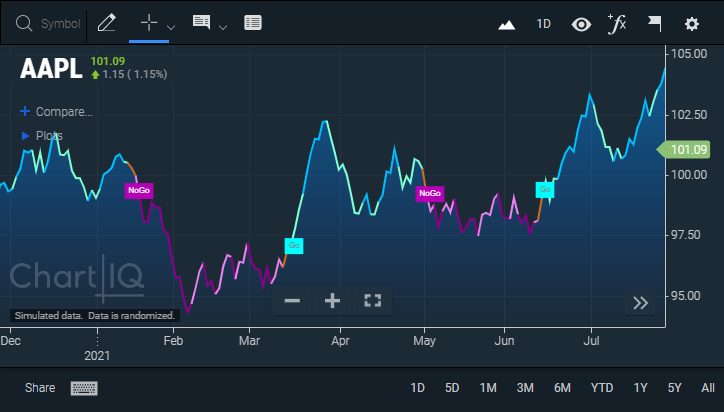724x412 pixels.
Task: Click the AAPL symbol title
Action: [51, 69]
